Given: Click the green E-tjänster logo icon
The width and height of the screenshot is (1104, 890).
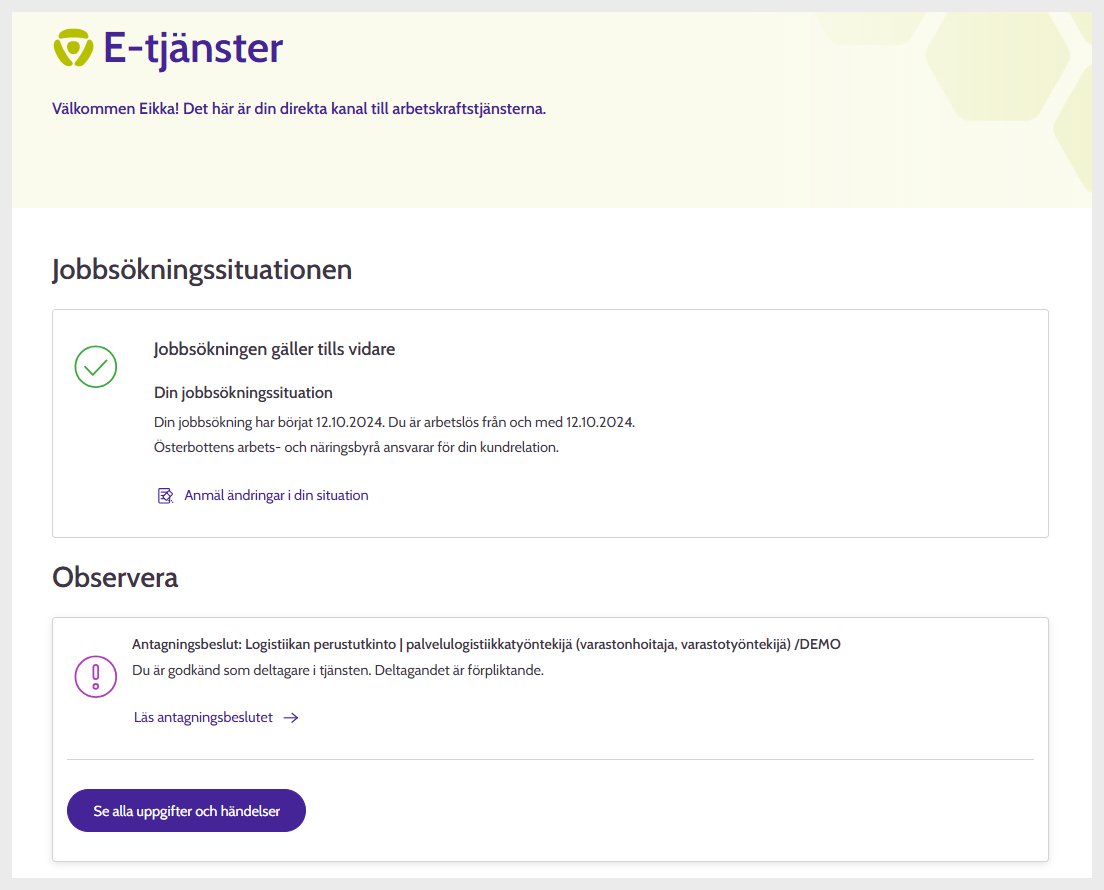Looking at the screenshot, I should click(x=73, y=48).
